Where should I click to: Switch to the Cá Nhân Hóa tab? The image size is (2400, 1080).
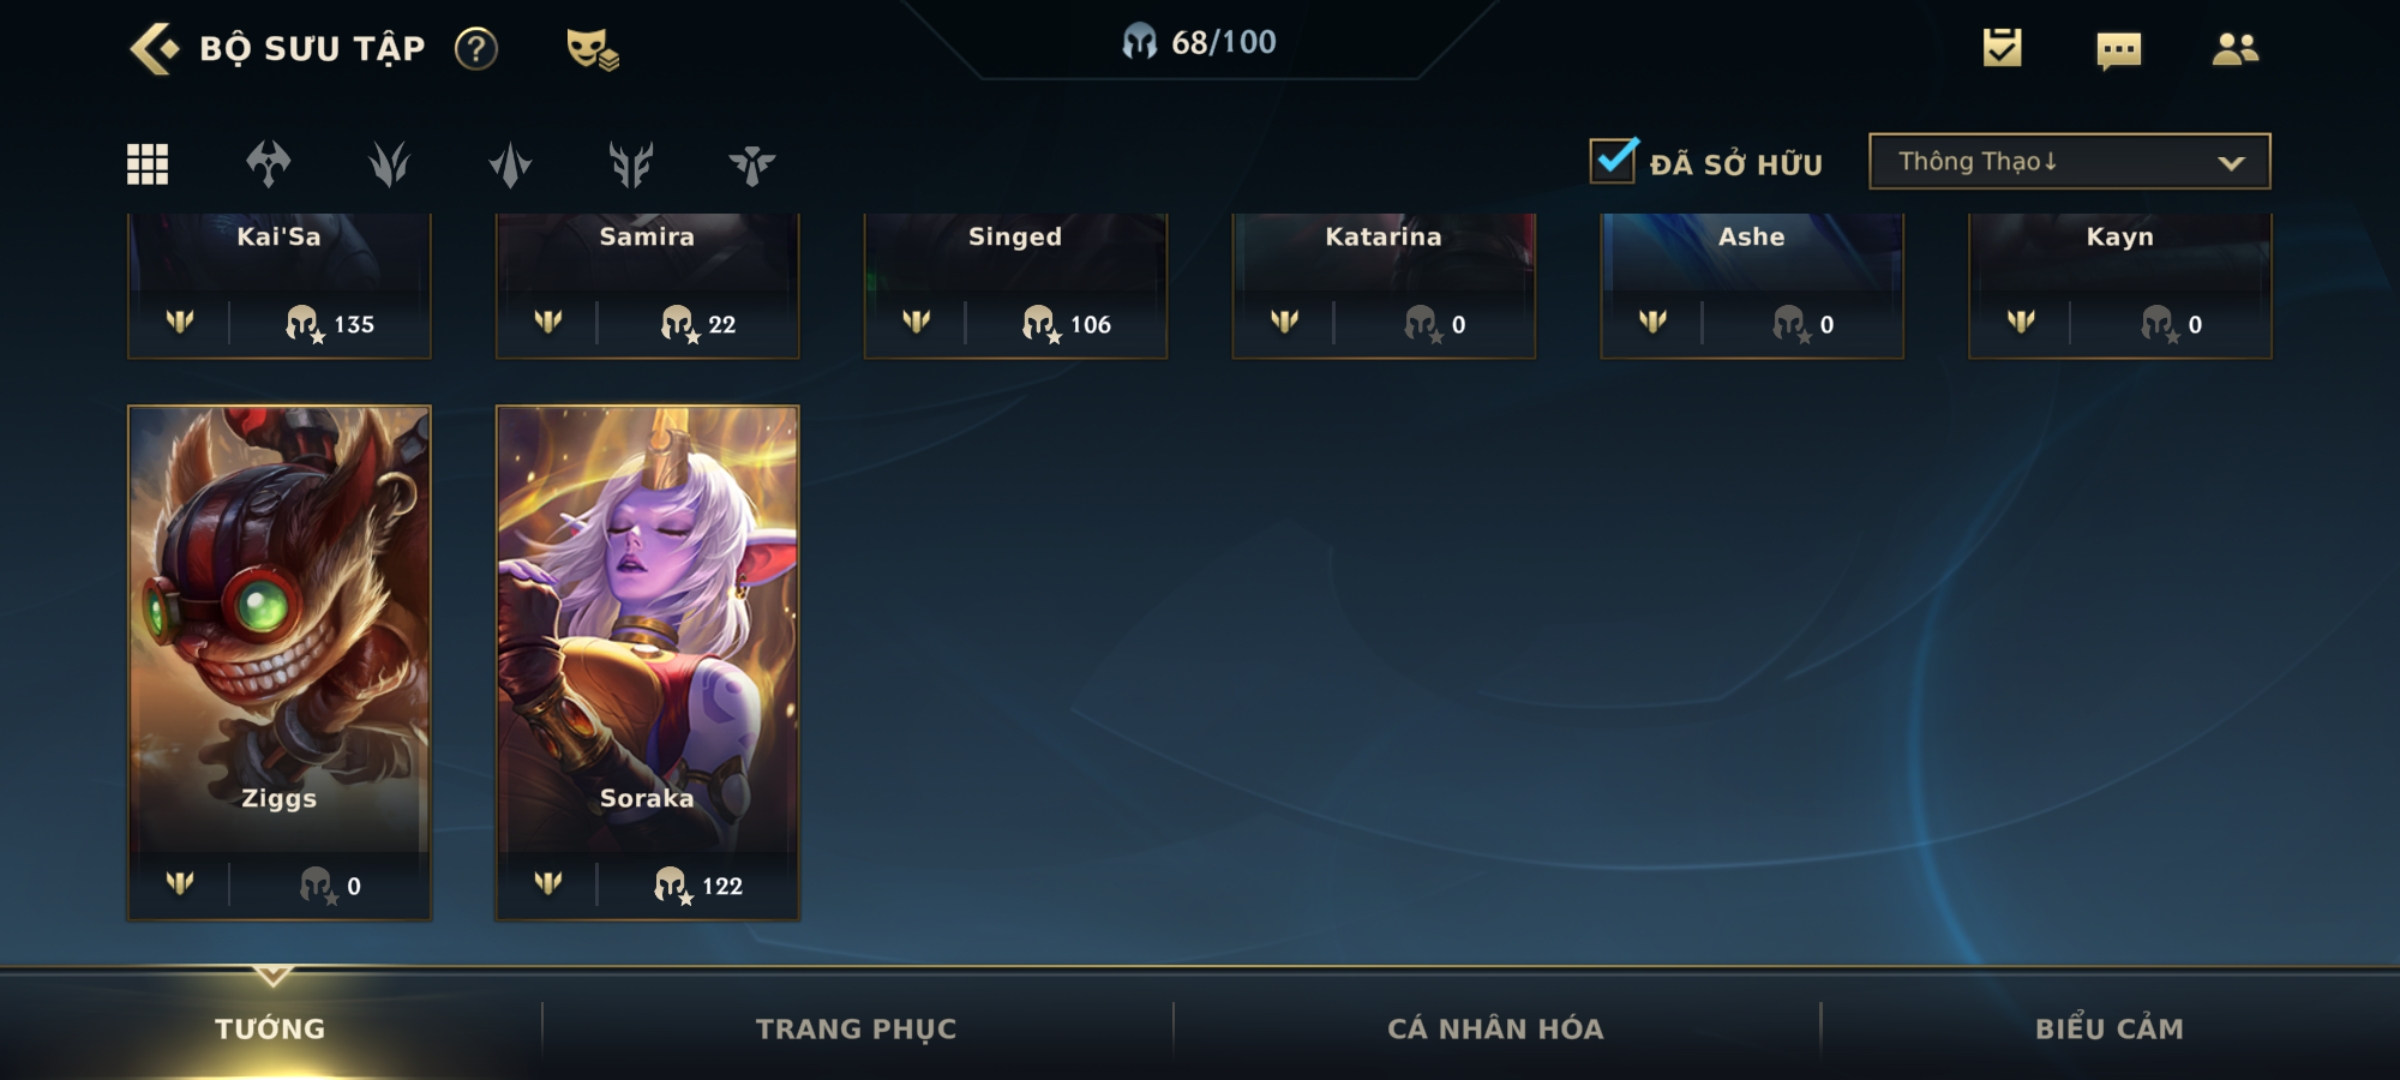click(1495, 1028)
